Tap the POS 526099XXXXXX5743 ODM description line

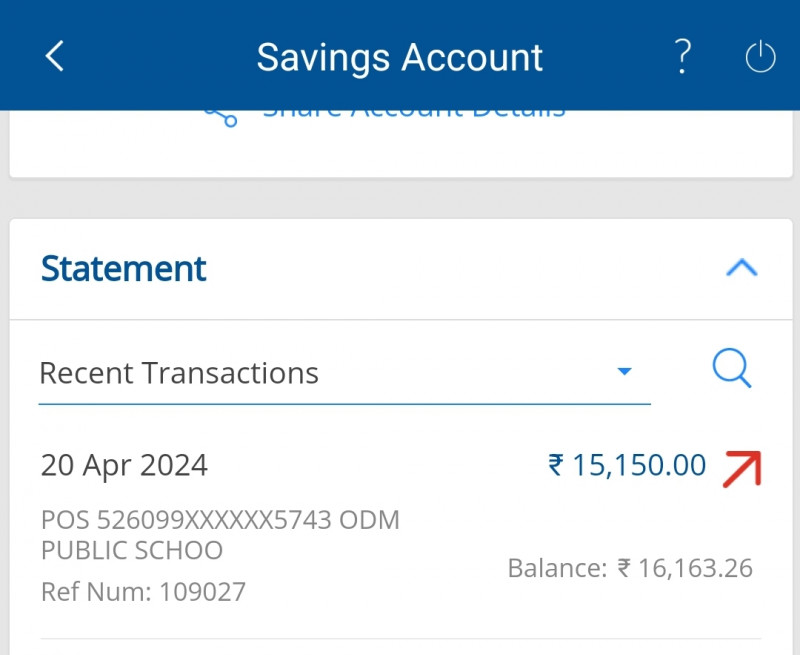pyautogui.click(x=220, y=520)
